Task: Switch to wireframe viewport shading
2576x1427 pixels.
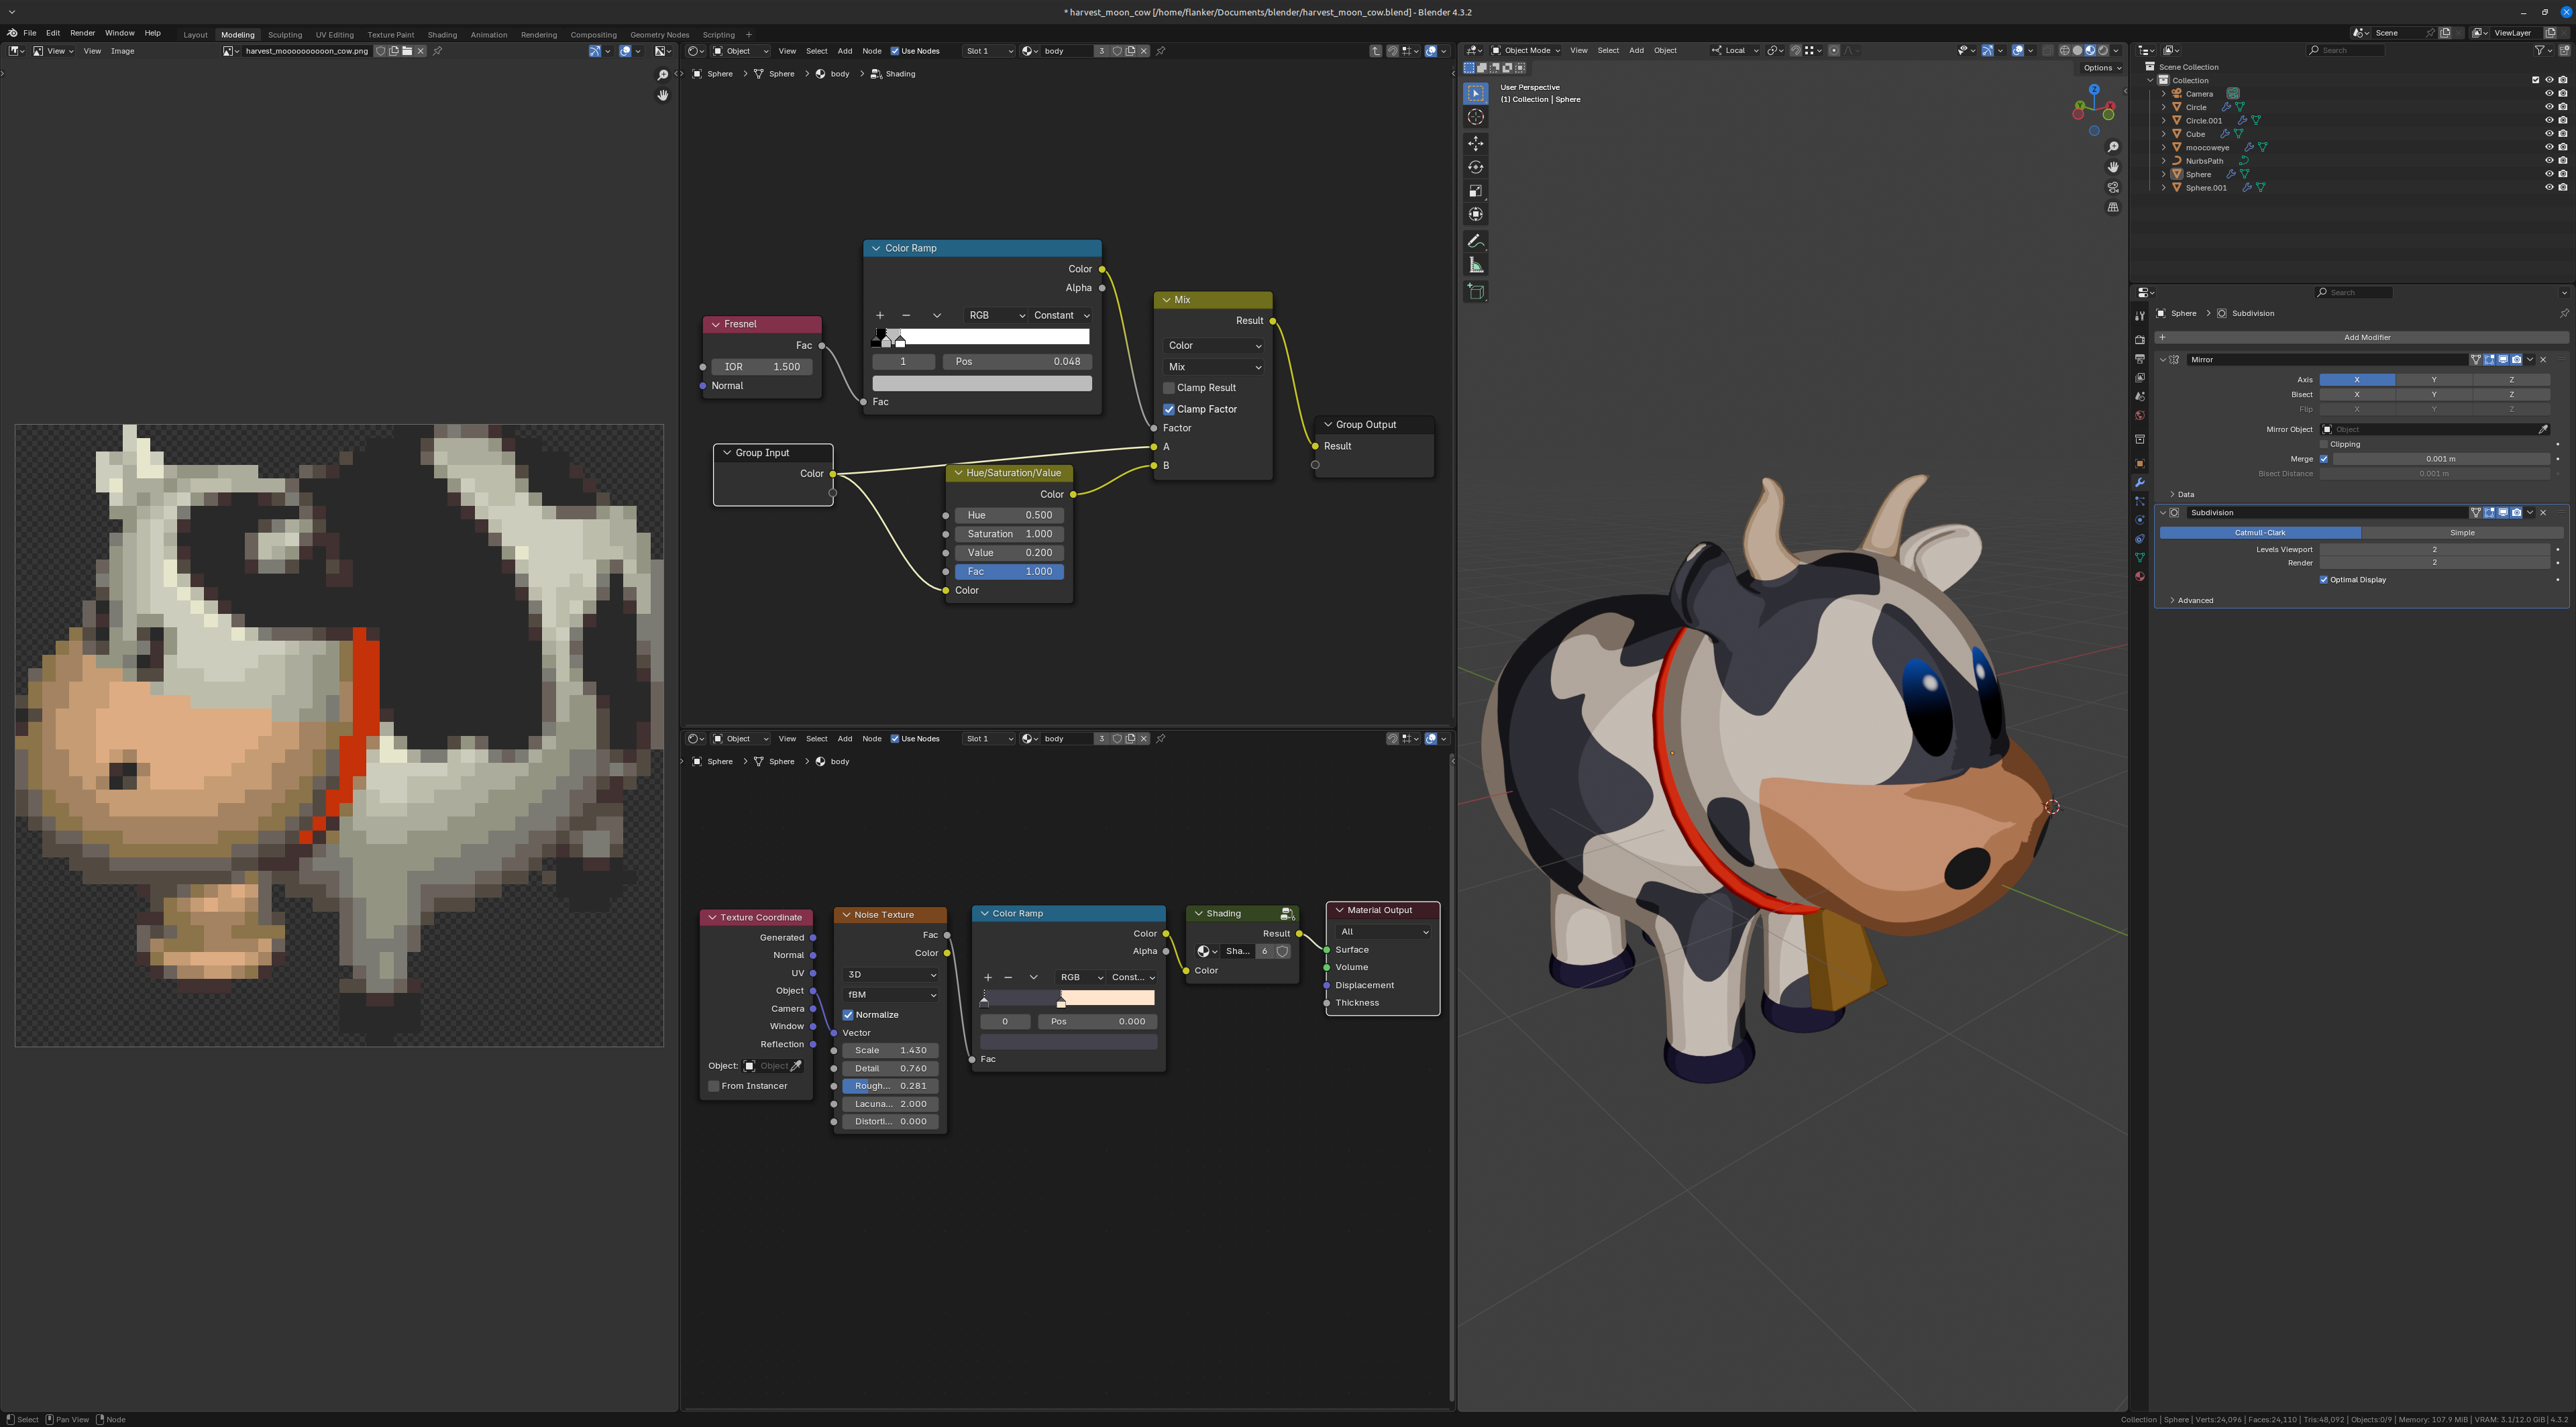Action: (2065, 50)
